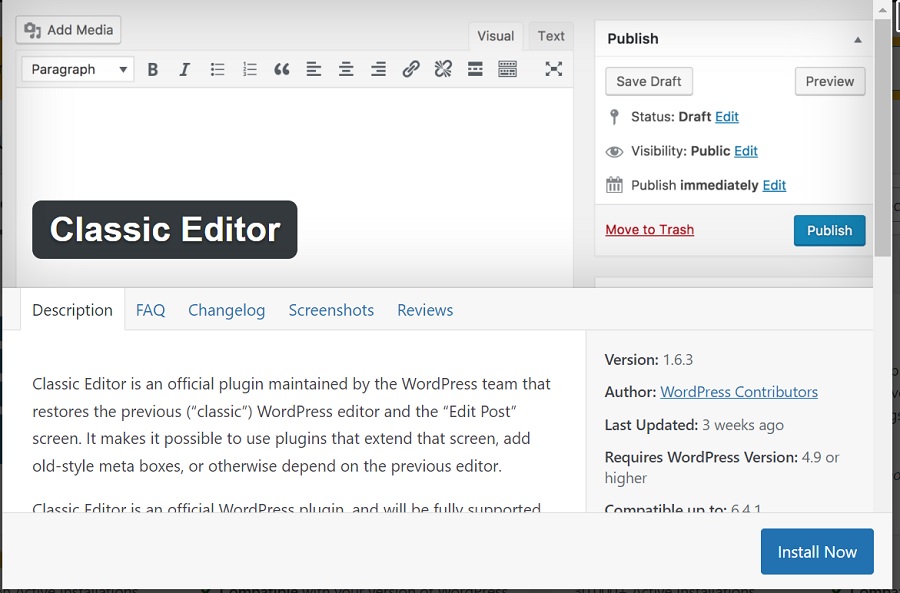Move the draft to Trash
This screenshot has height=593, width=900.
pos(649,229)
